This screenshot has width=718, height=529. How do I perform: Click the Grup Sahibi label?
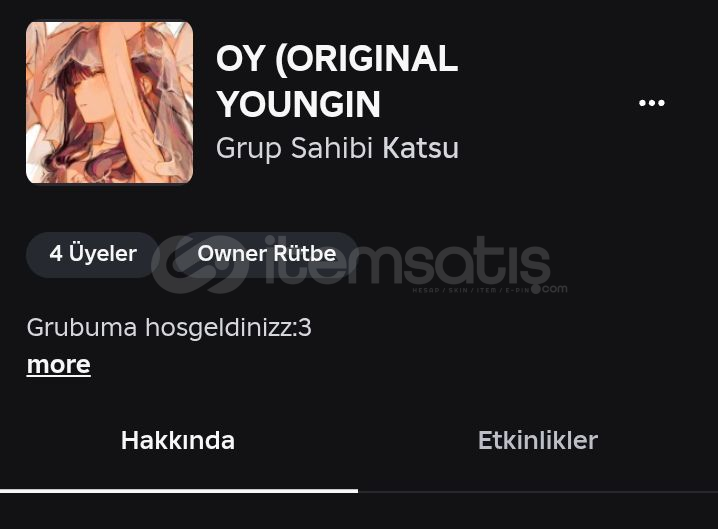pyautogui.click(x=294, y=148)
